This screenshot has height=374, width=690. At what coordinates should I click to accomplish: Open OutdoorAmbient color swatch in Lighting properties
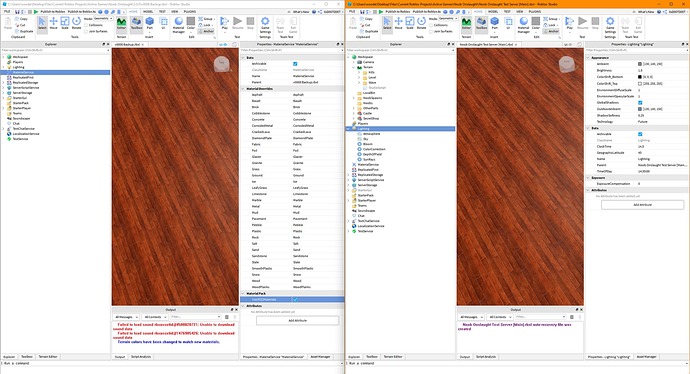640,109
